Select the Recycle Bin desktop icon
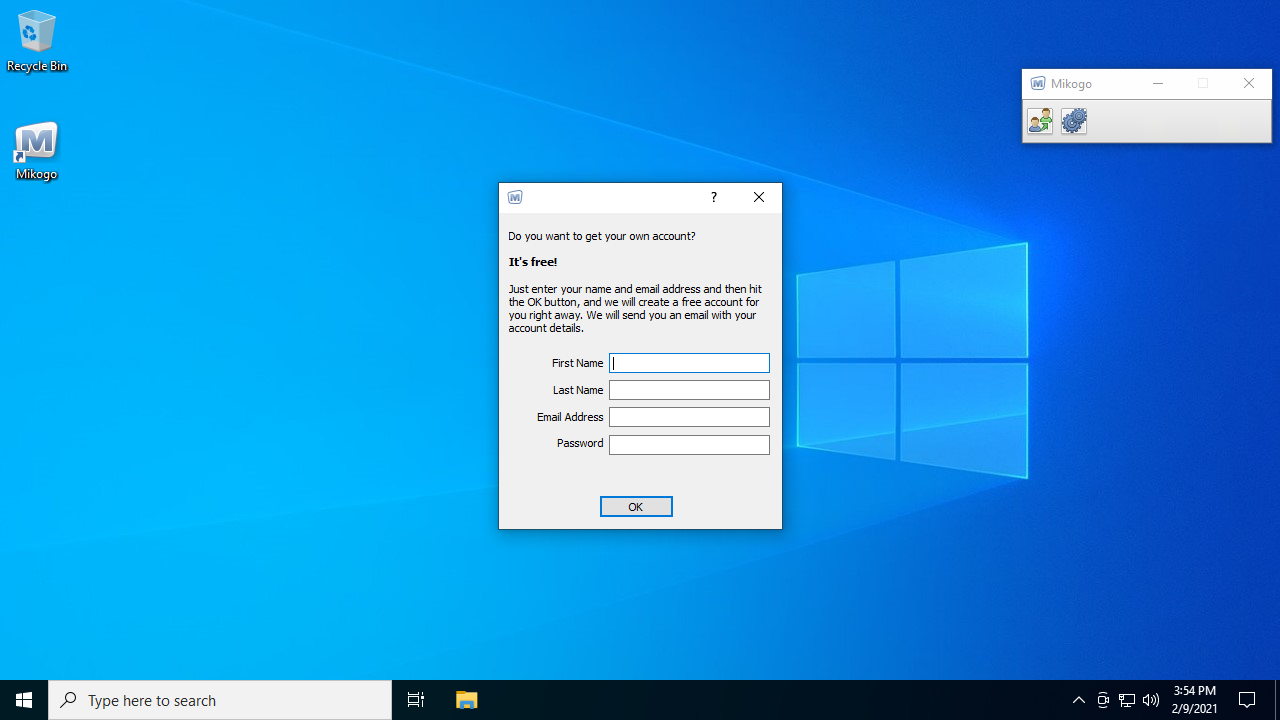The image size is (1280, 720). click(37, 42)
